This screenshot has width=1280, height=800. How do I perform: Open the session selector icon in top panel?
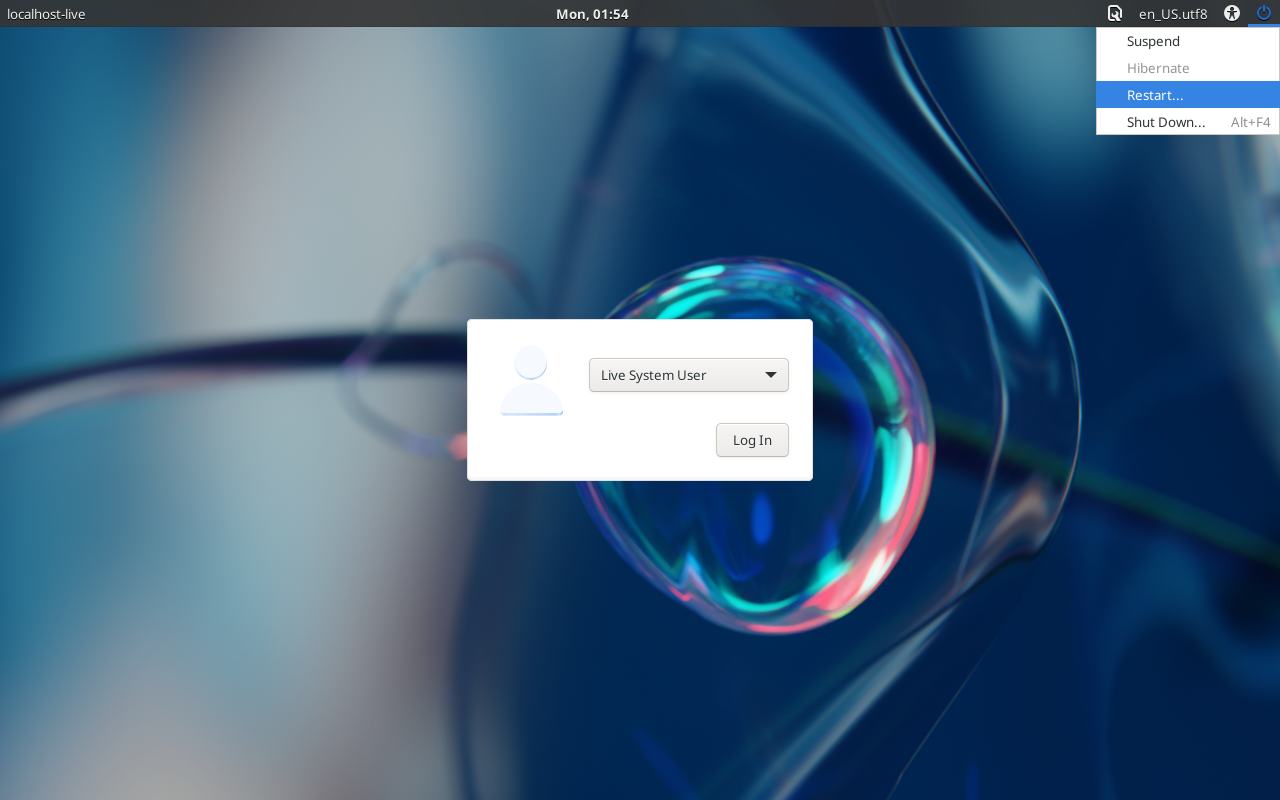point(1115,14)
